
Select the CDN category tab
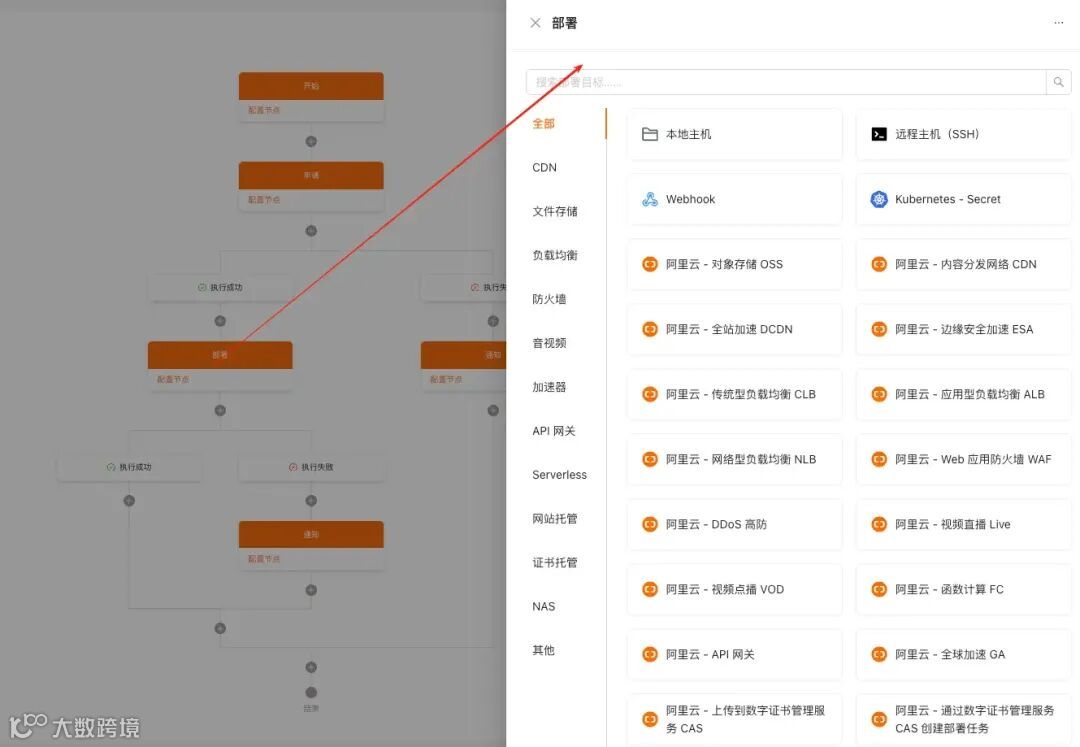544,167
